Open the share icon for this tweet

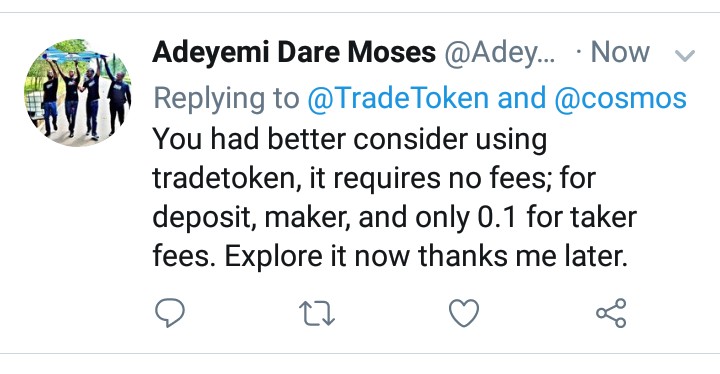[611, 313]
